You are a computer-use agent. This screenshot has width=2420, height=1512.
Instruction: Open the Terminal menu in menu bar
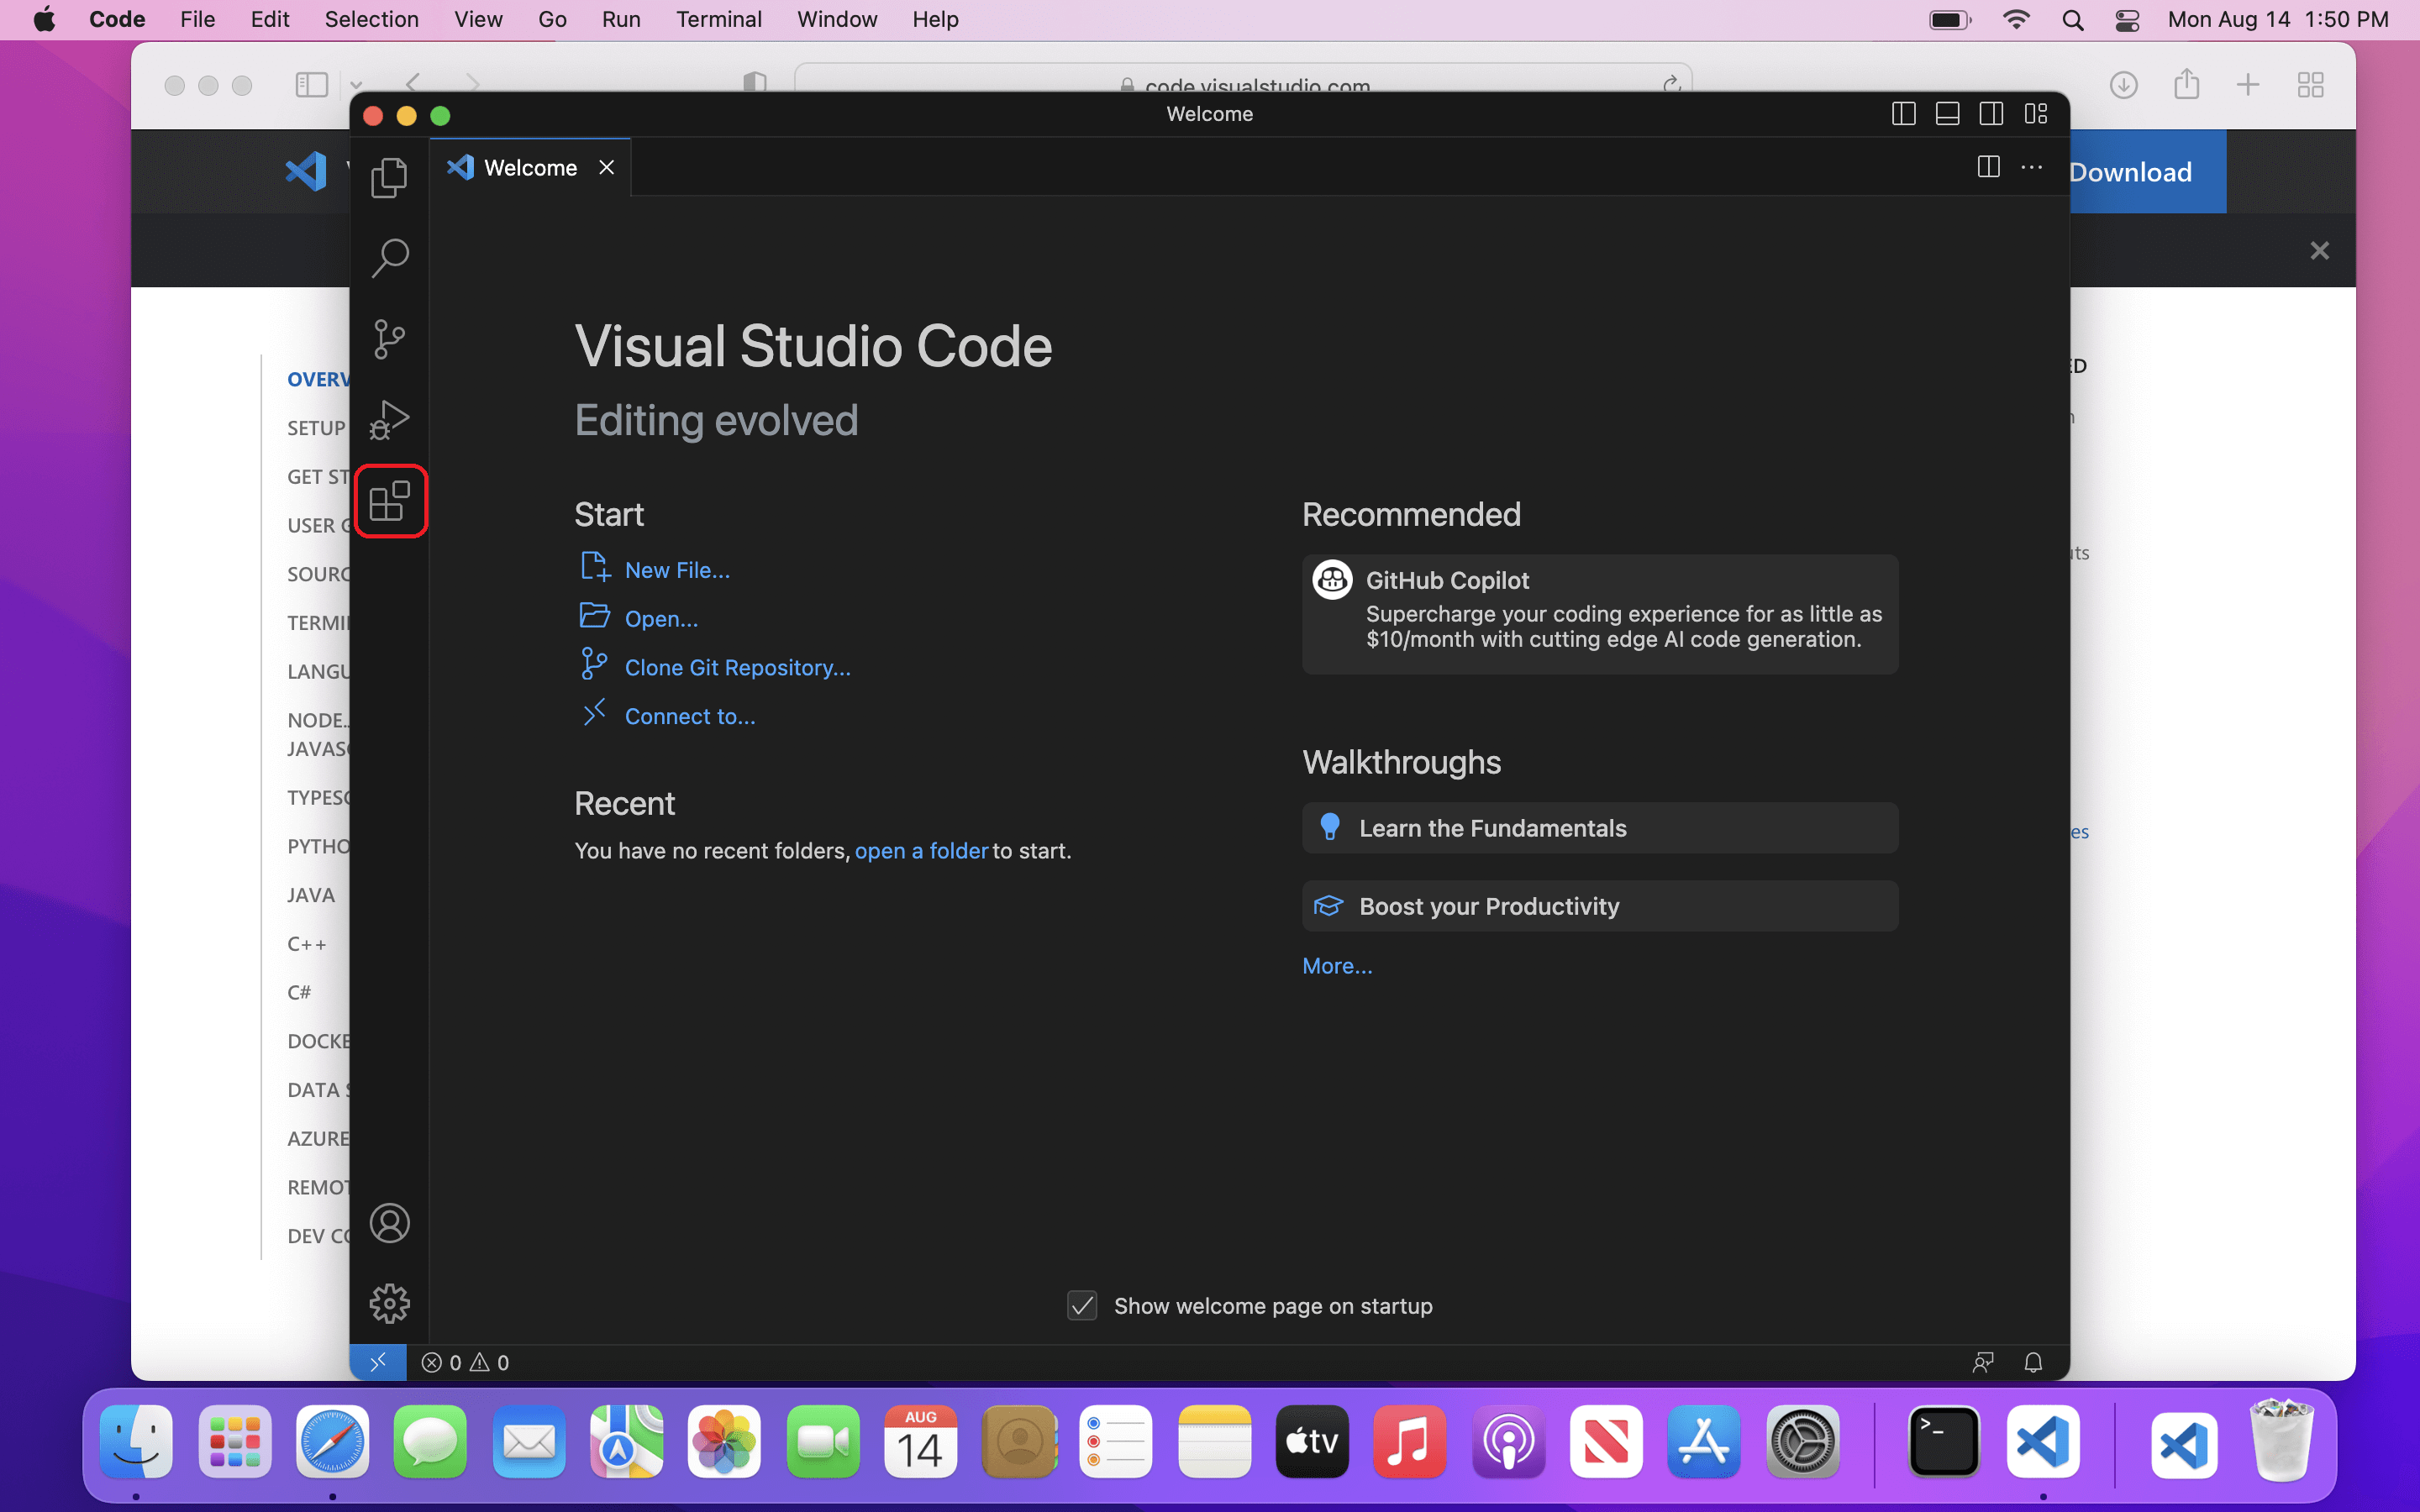(718, 19)
